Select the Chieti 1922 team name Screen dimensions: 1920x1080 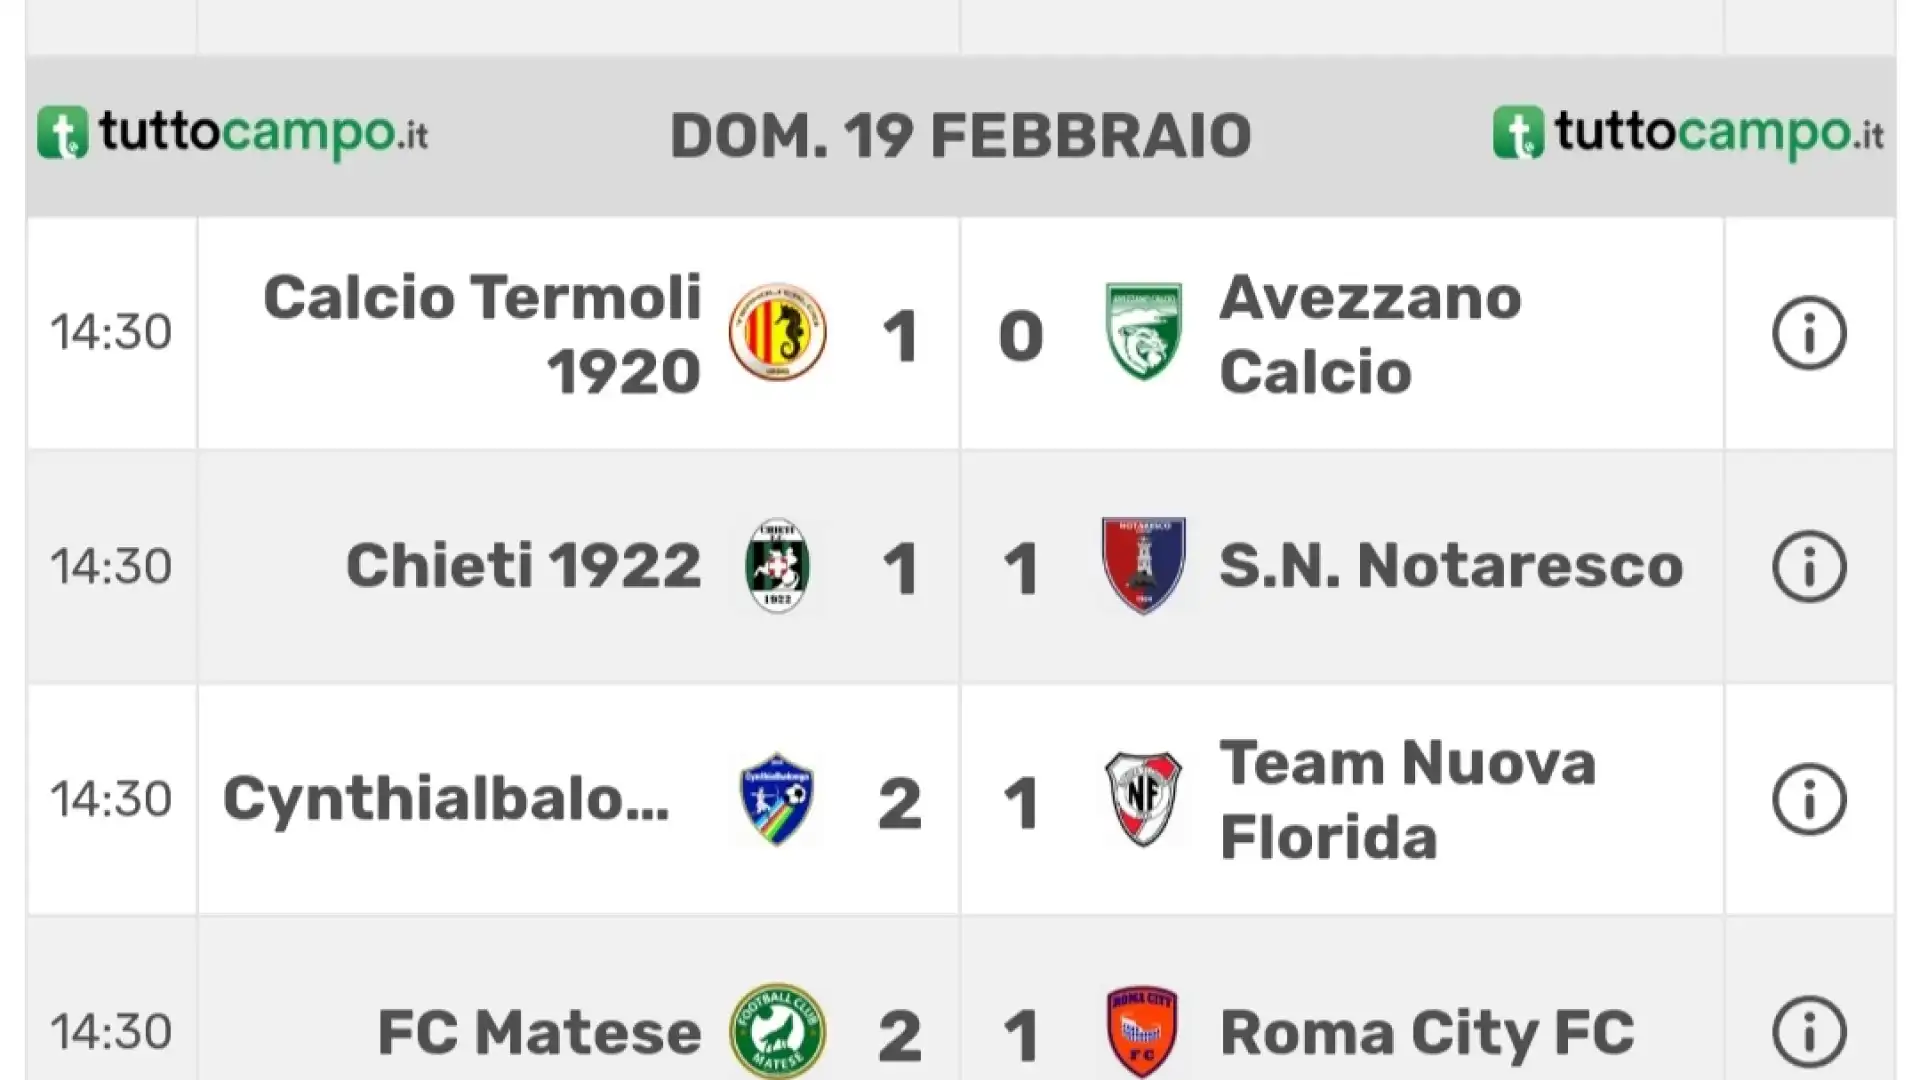point(523,566)
